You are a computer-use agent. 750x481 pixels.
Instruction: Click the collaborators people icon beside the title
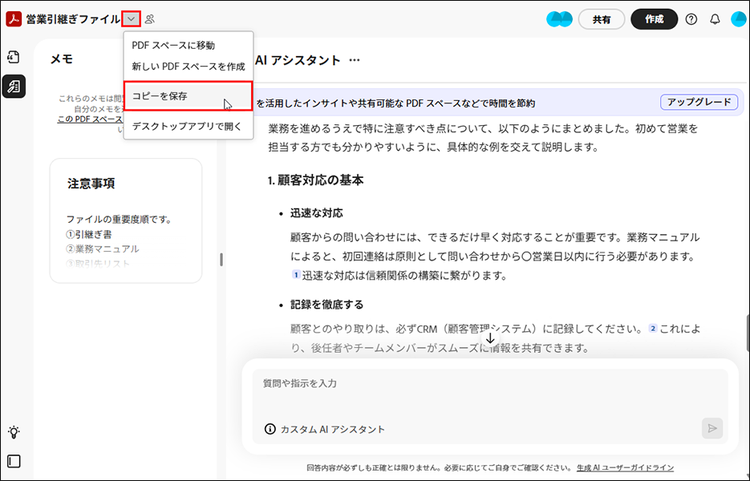pos(150,19)
